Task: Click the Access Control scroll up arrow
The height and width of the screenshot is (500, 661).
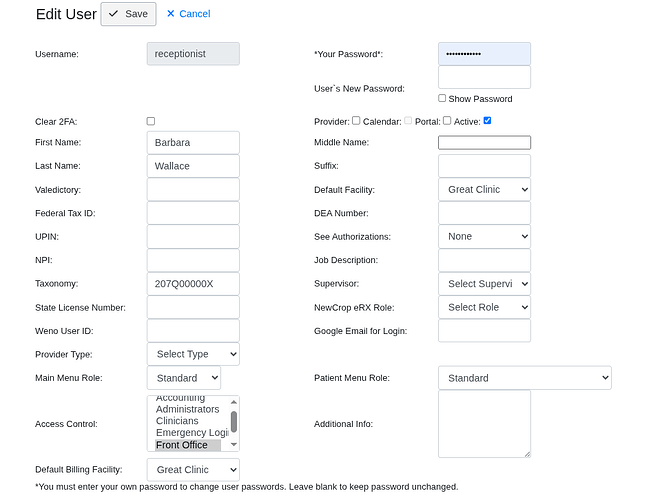Action: pyautogui.click(x=234, y=402)
